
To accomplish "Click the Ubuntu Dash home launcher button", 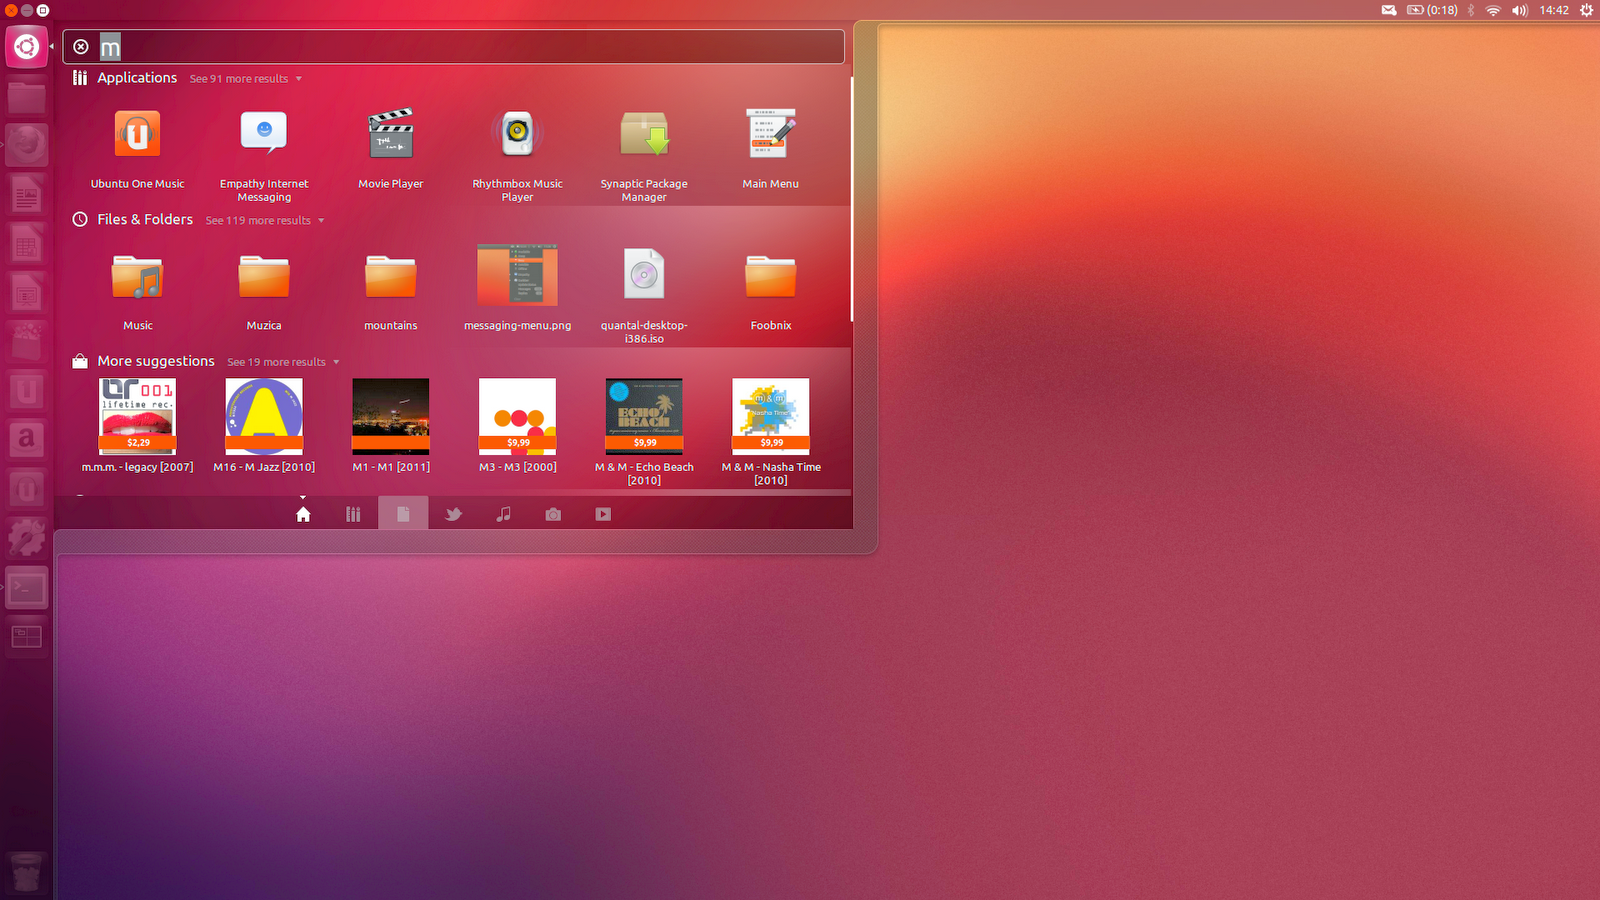I will (x=27, y=47).
